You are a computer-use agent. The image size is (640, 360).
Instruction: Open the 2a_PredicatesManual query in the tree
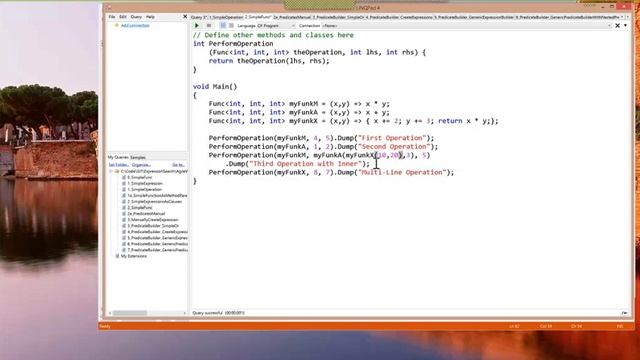coord(146,213)
